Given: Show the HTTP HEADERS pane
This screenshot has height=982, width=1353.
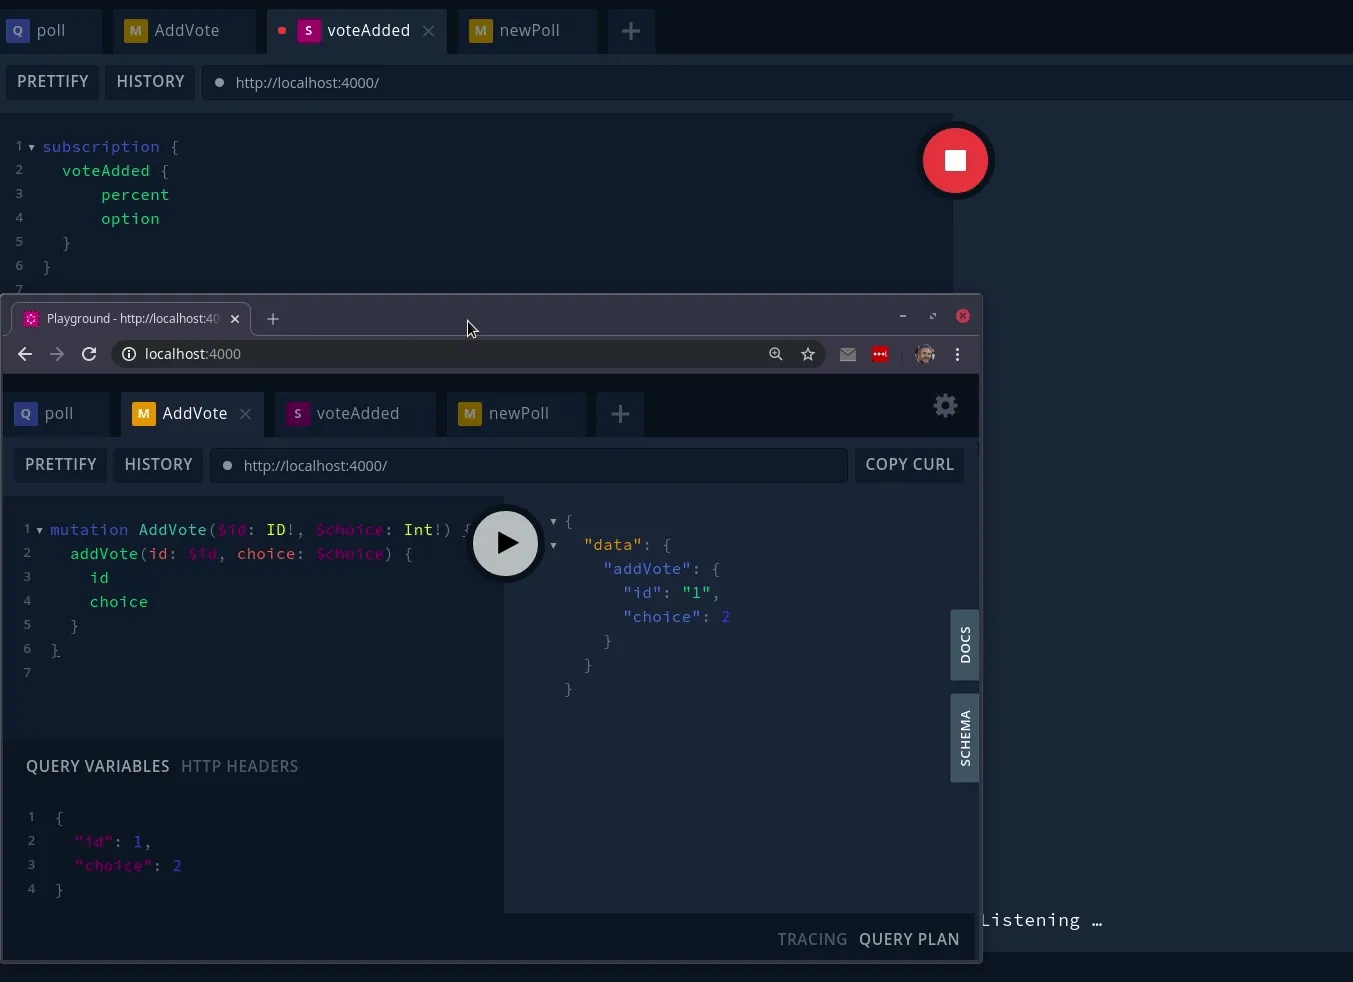Looking at the screenshot, I should 240,767.
